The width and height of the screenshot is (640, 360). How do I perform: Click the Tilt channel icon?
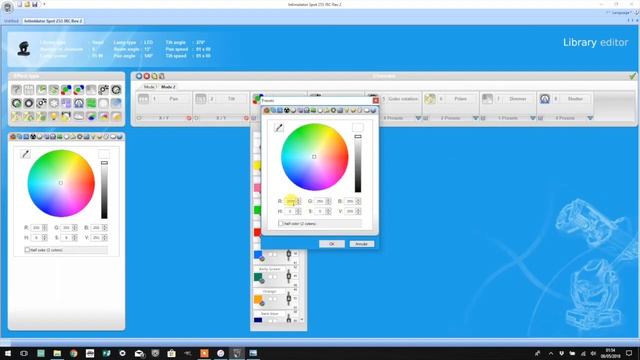200,99
